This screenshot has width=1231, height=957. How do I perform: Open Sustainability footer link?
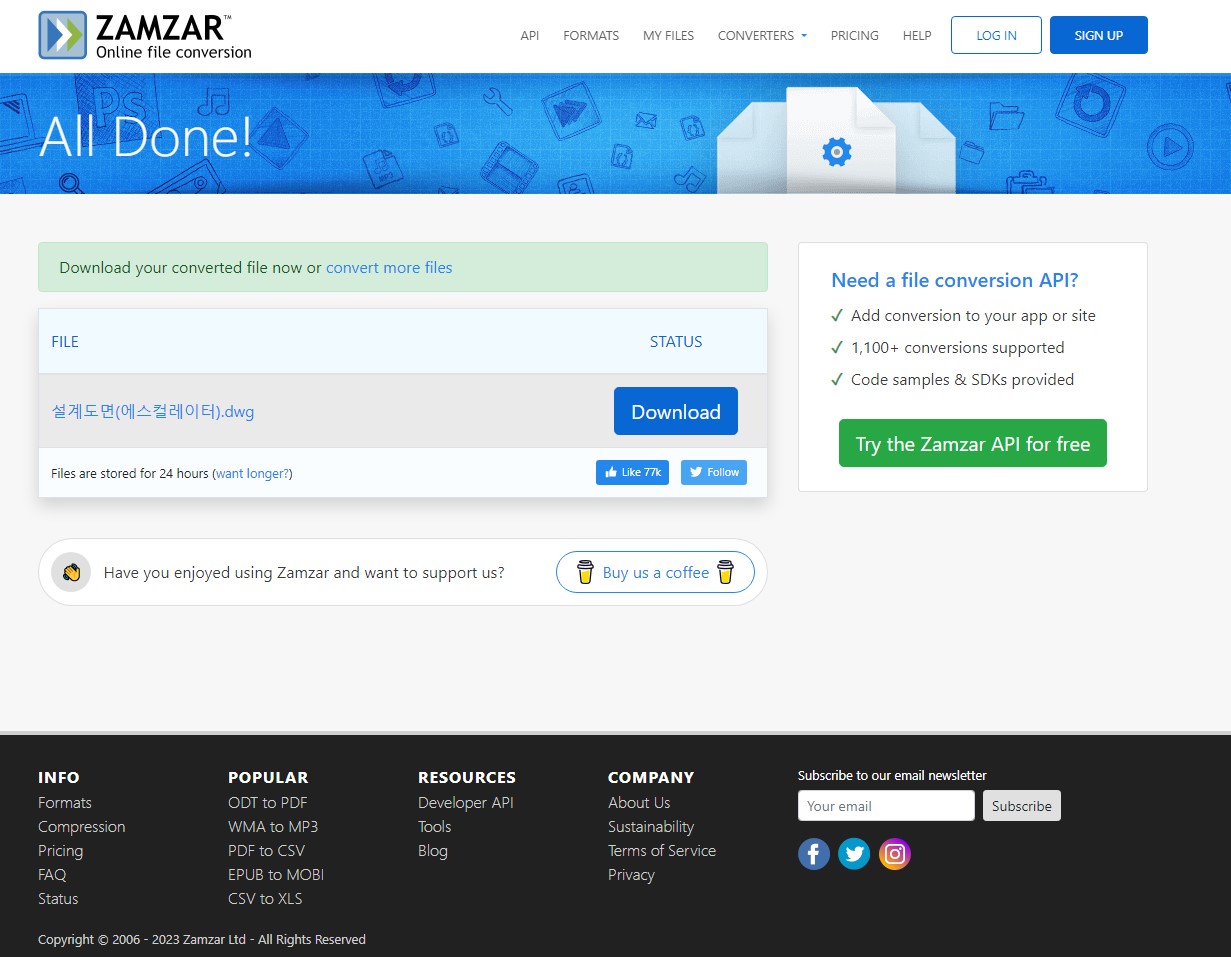tap(651, 826)
